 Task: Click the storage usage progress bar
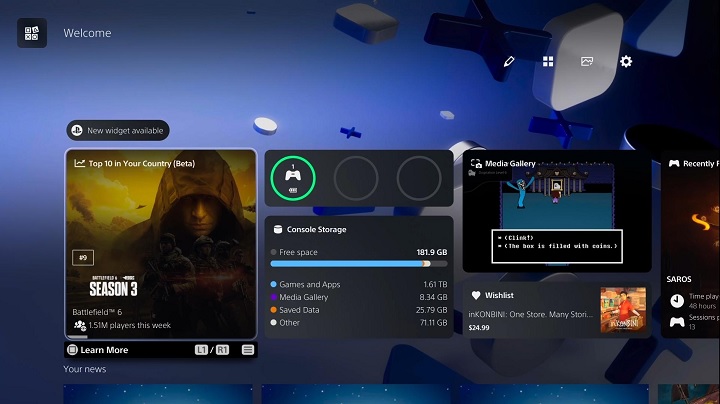359,264
